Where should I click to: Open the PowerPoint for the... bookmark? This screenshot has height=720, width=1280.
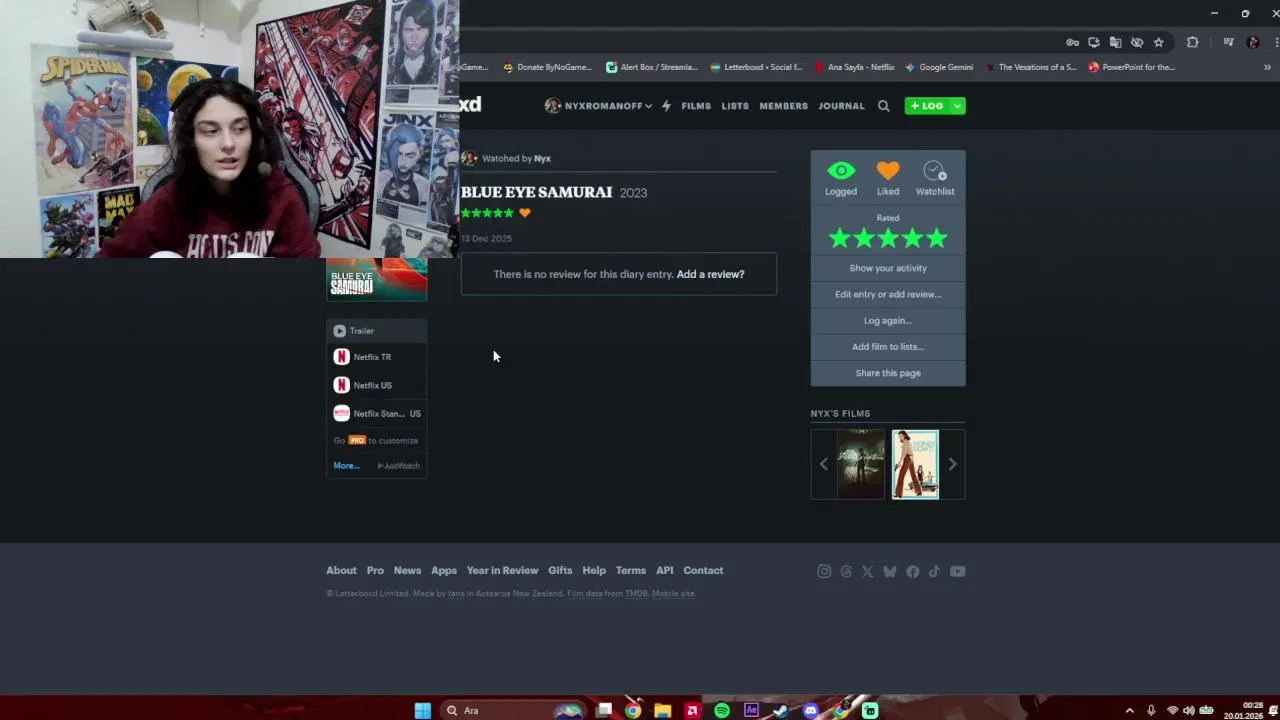pyautogui.click(x=1131, y=67)
